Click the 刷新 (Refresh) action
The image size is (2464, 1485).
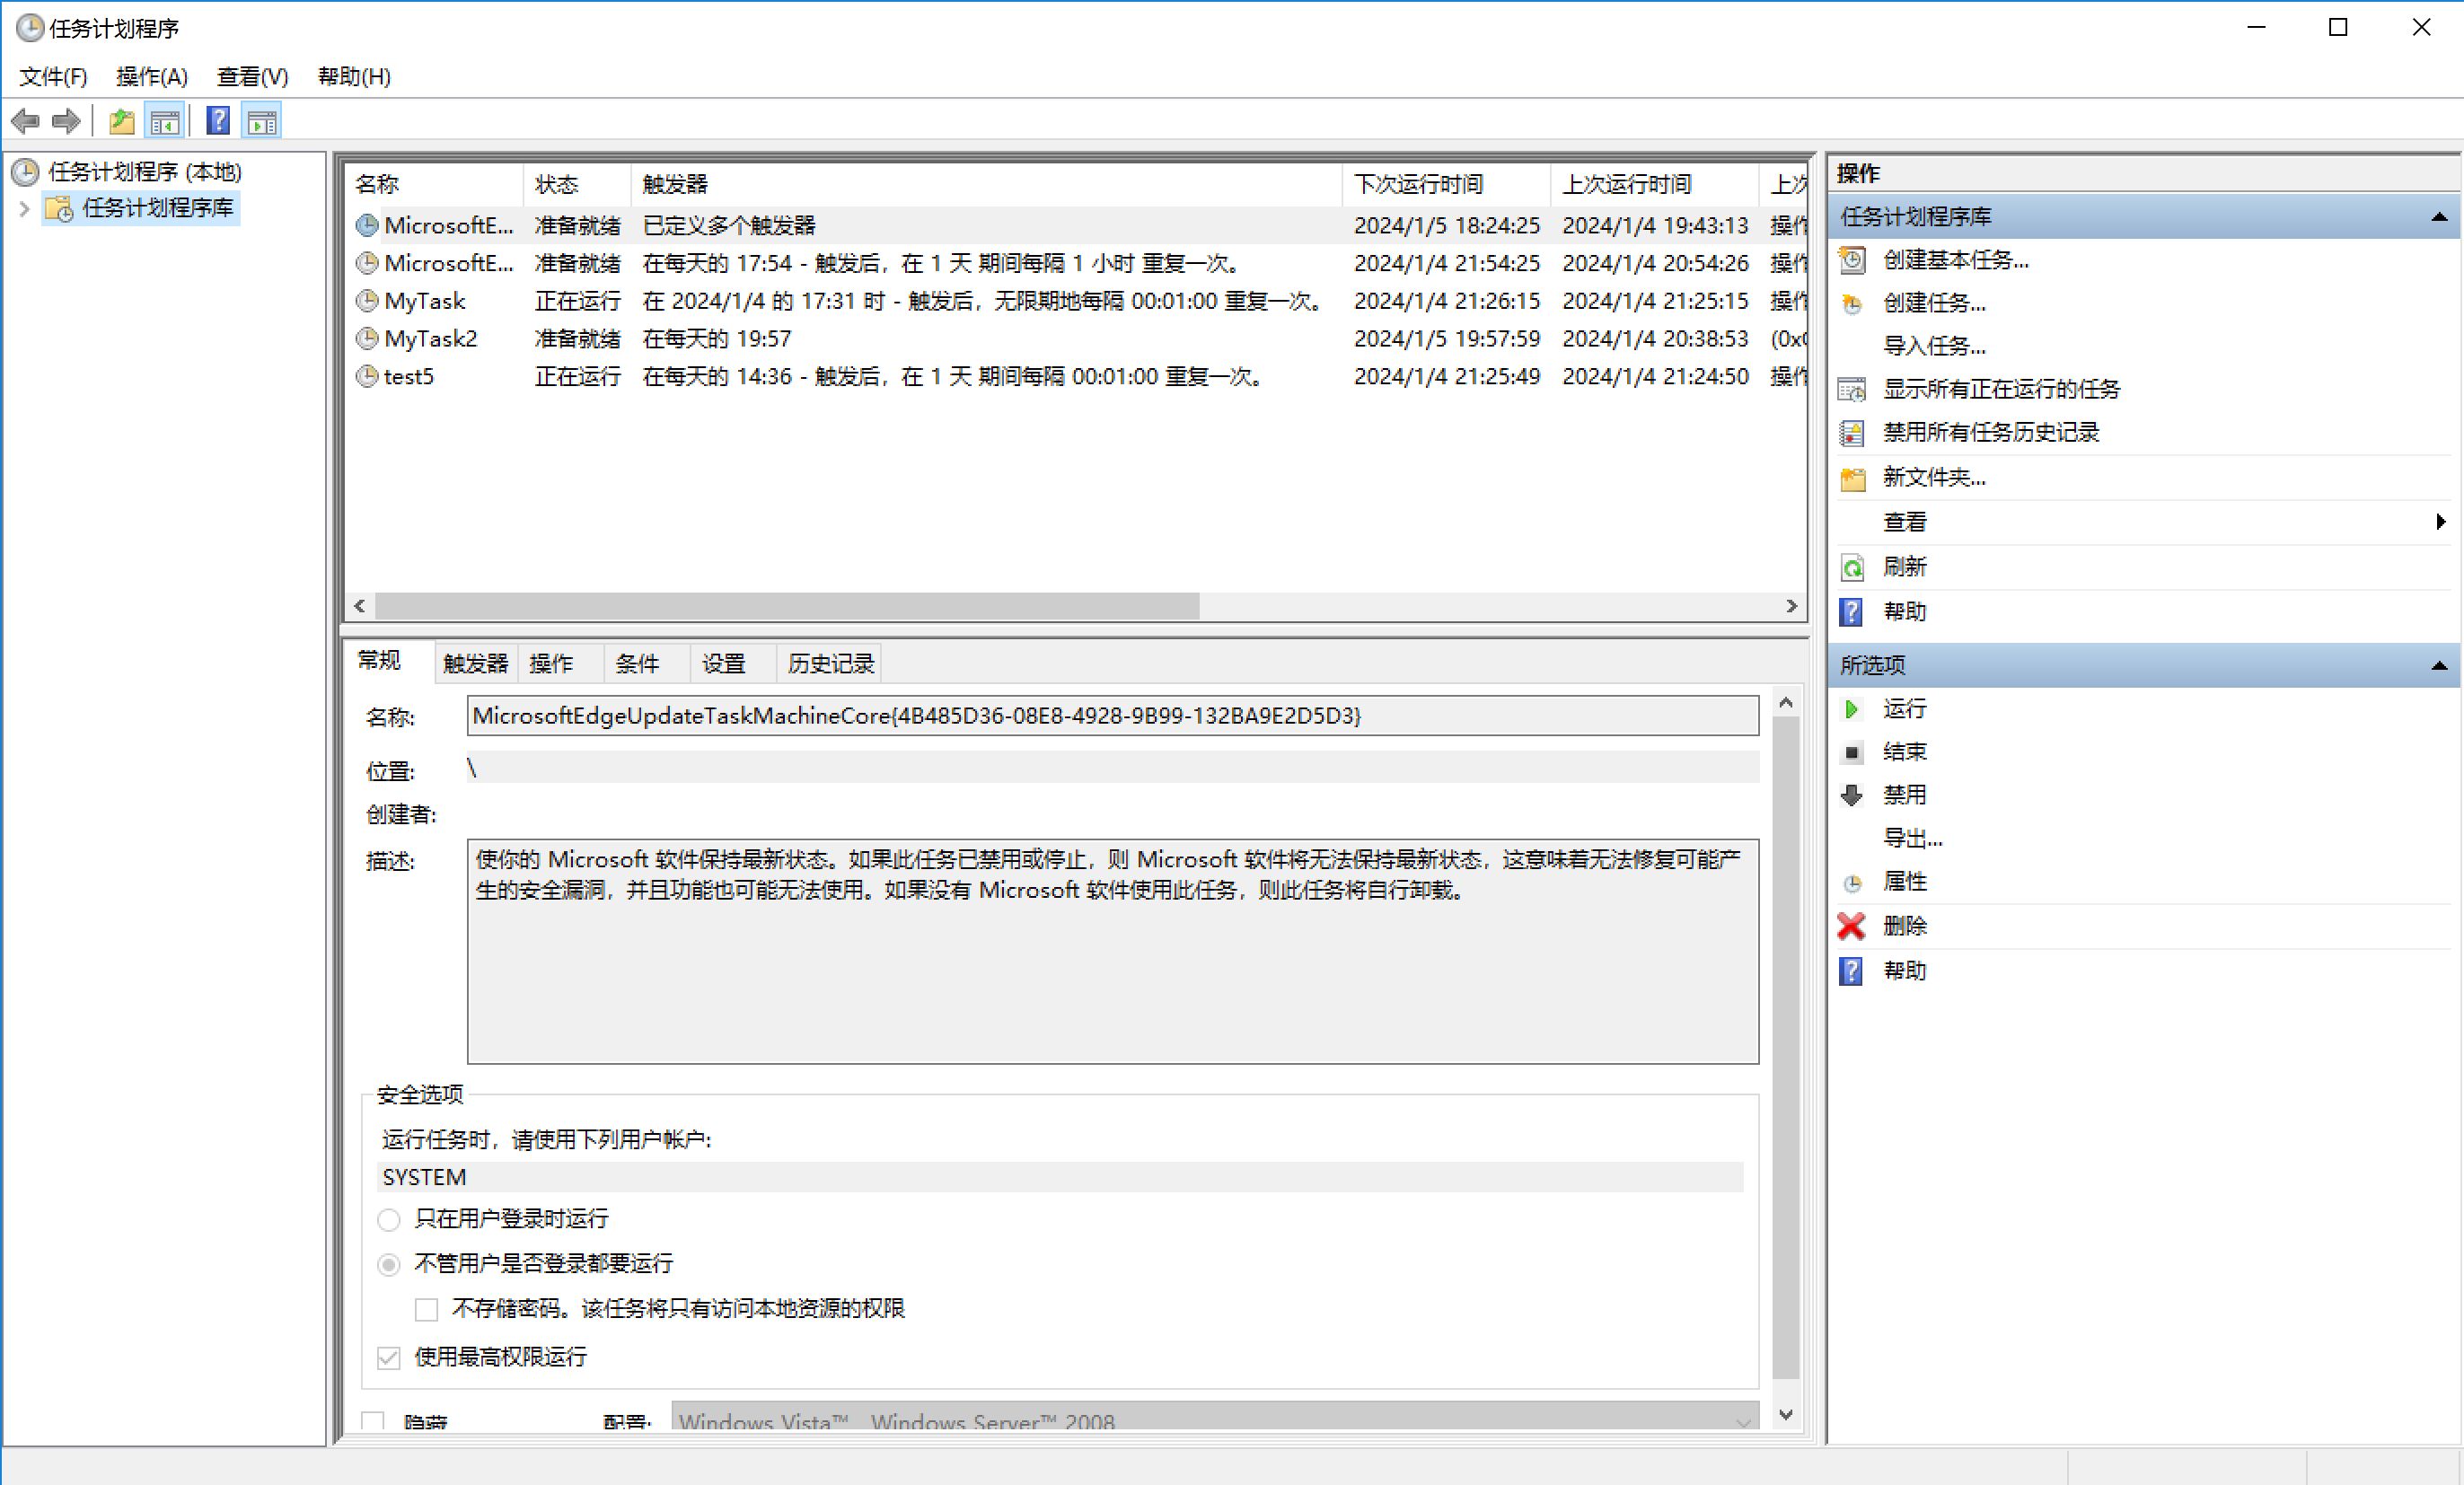[1902, 567]
